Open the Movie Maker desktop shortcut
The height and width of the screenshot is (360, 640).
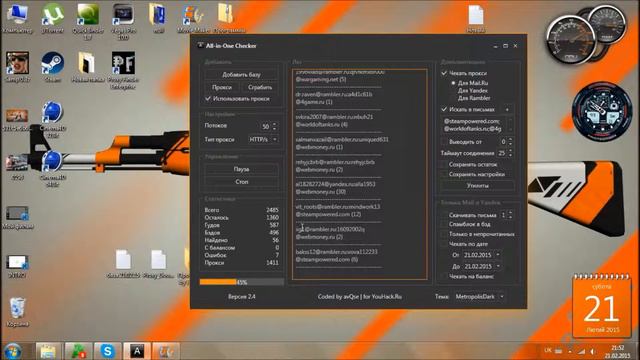(x=193, y=18)
